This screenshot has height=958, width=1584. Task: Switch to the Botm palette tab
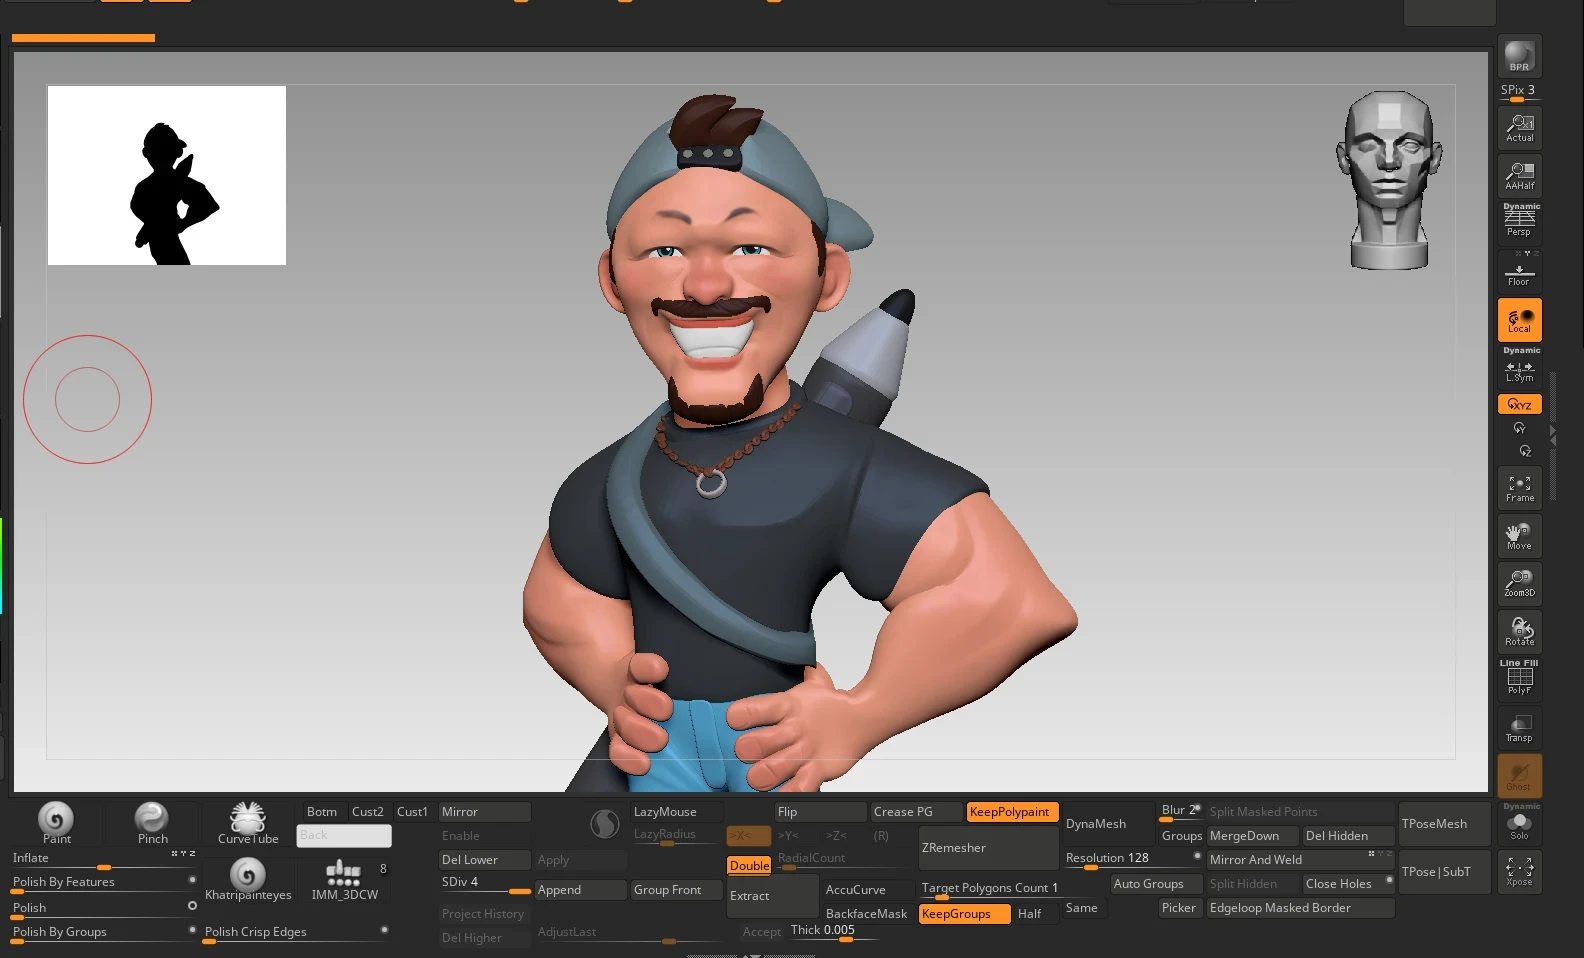tap(322, 812)
